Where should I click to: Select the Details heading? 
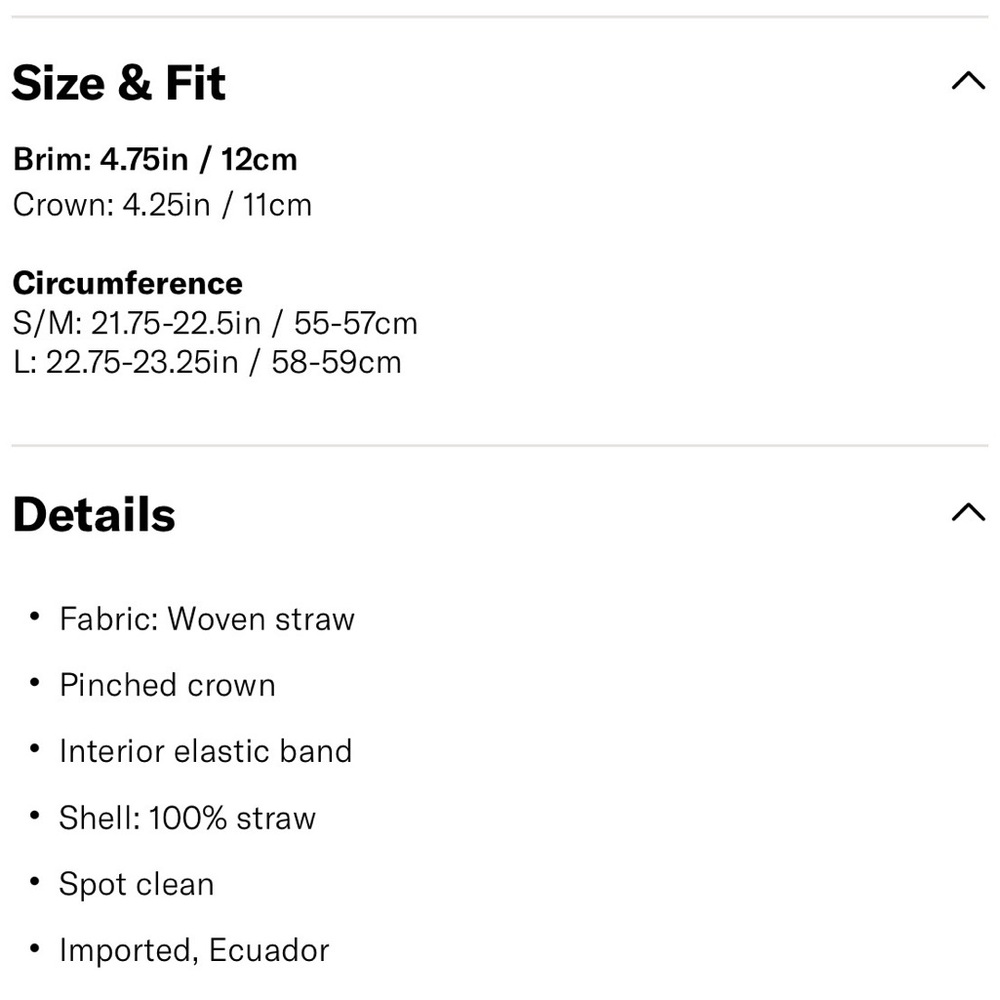(94, 515)
